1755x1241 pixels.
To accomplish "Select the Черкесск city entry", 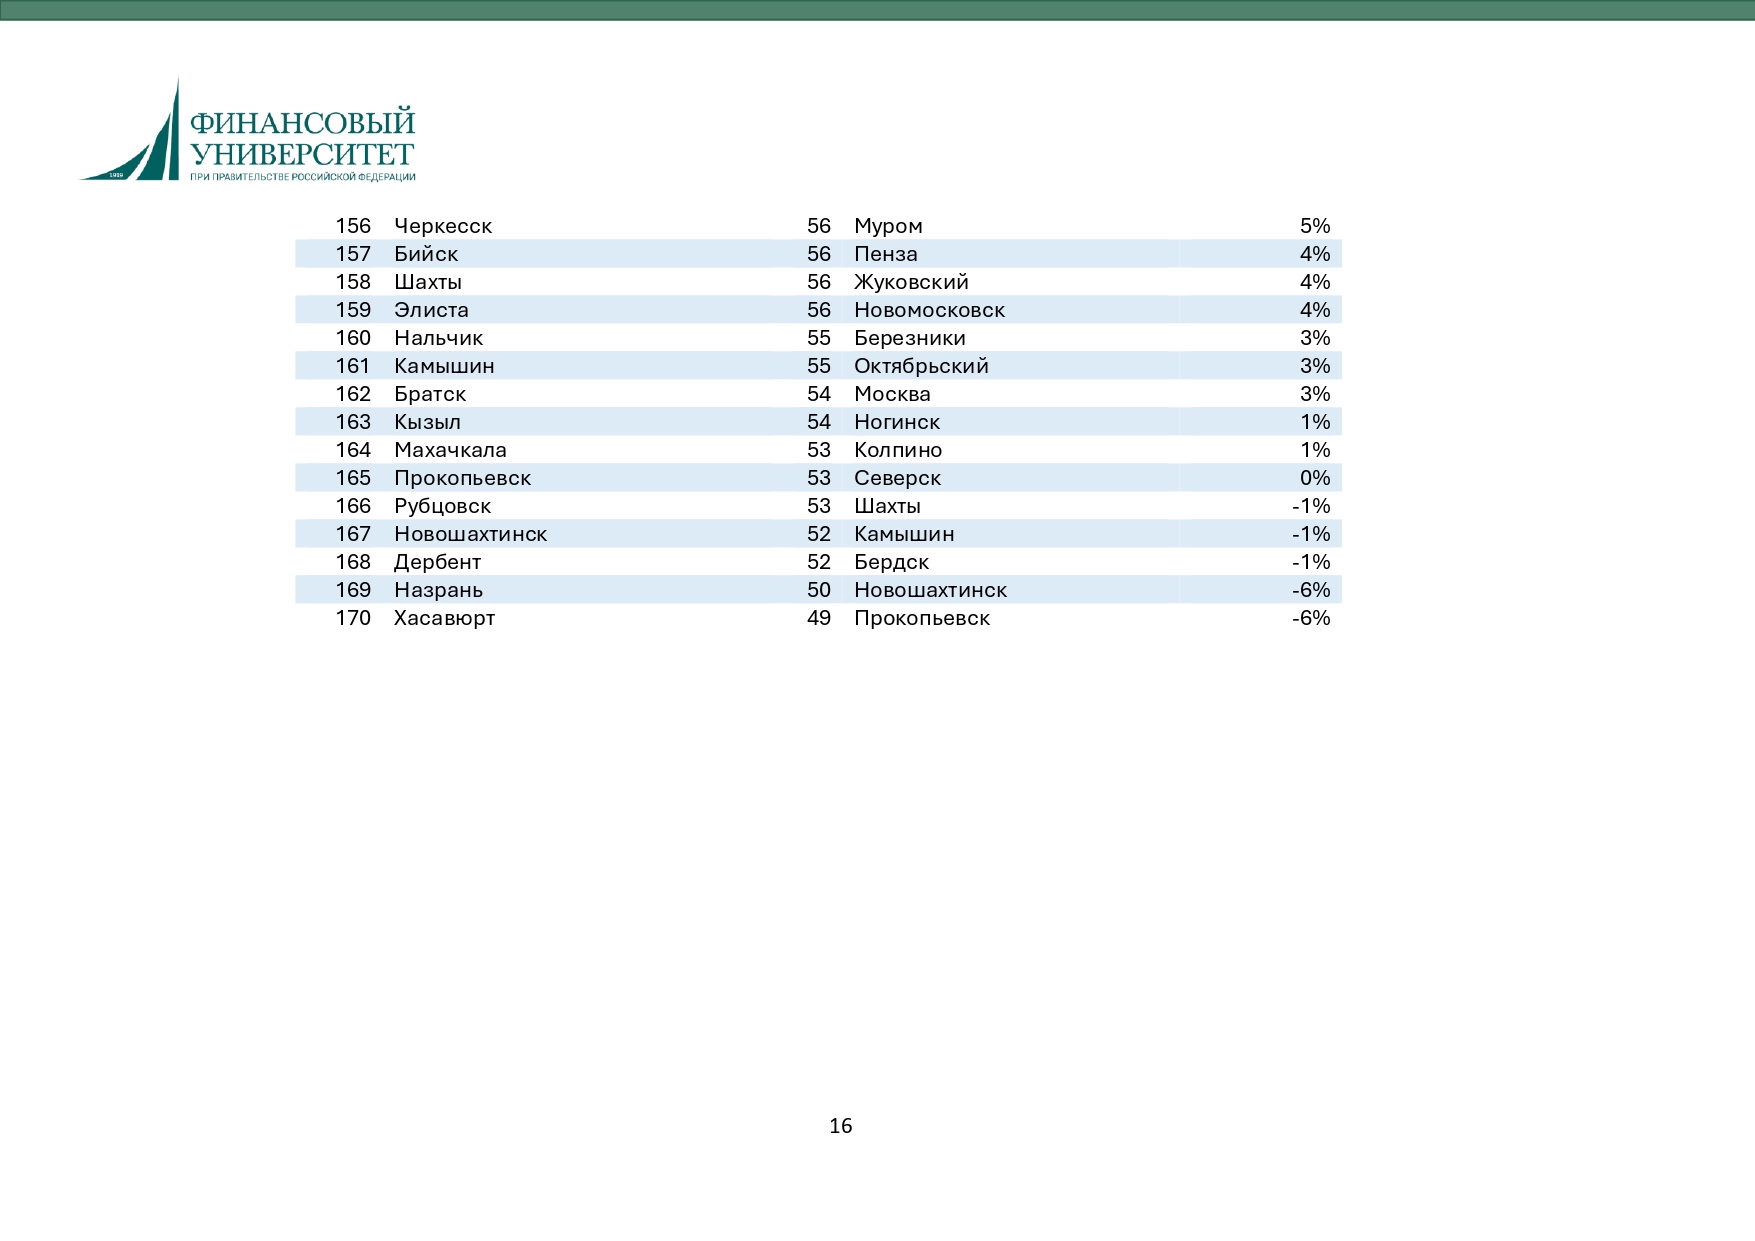I will coord(443,226).
